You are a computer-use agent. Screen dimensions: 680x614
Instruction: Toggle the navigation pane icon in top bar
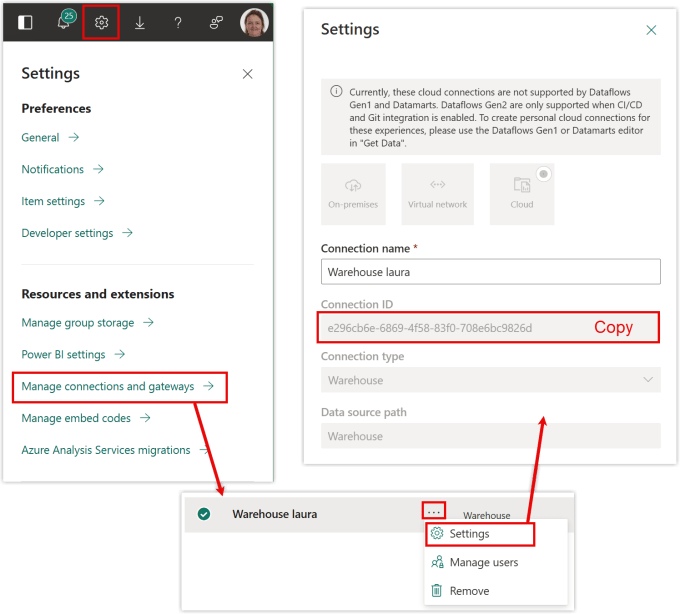pyautogui.click(x=25, y=22)
